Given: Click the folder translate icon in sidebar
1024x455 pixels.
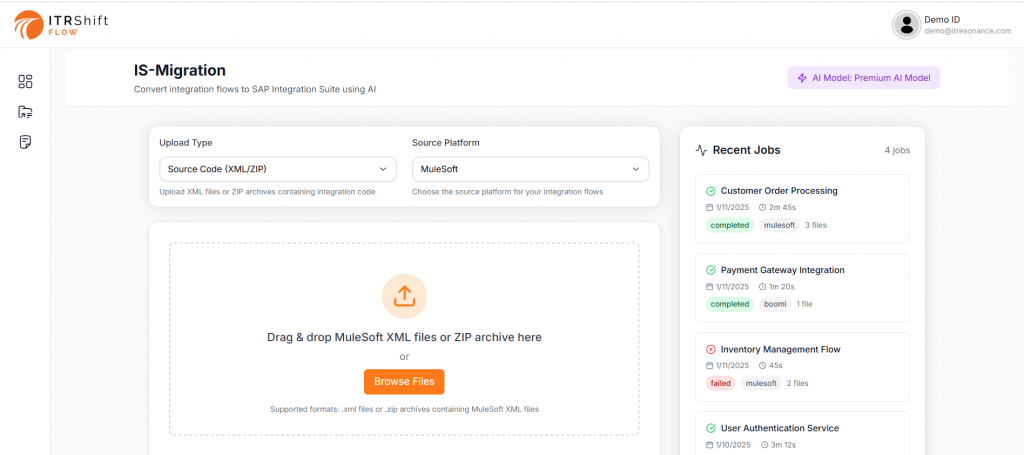Looking at the screenshot, I should coord(26,112).
